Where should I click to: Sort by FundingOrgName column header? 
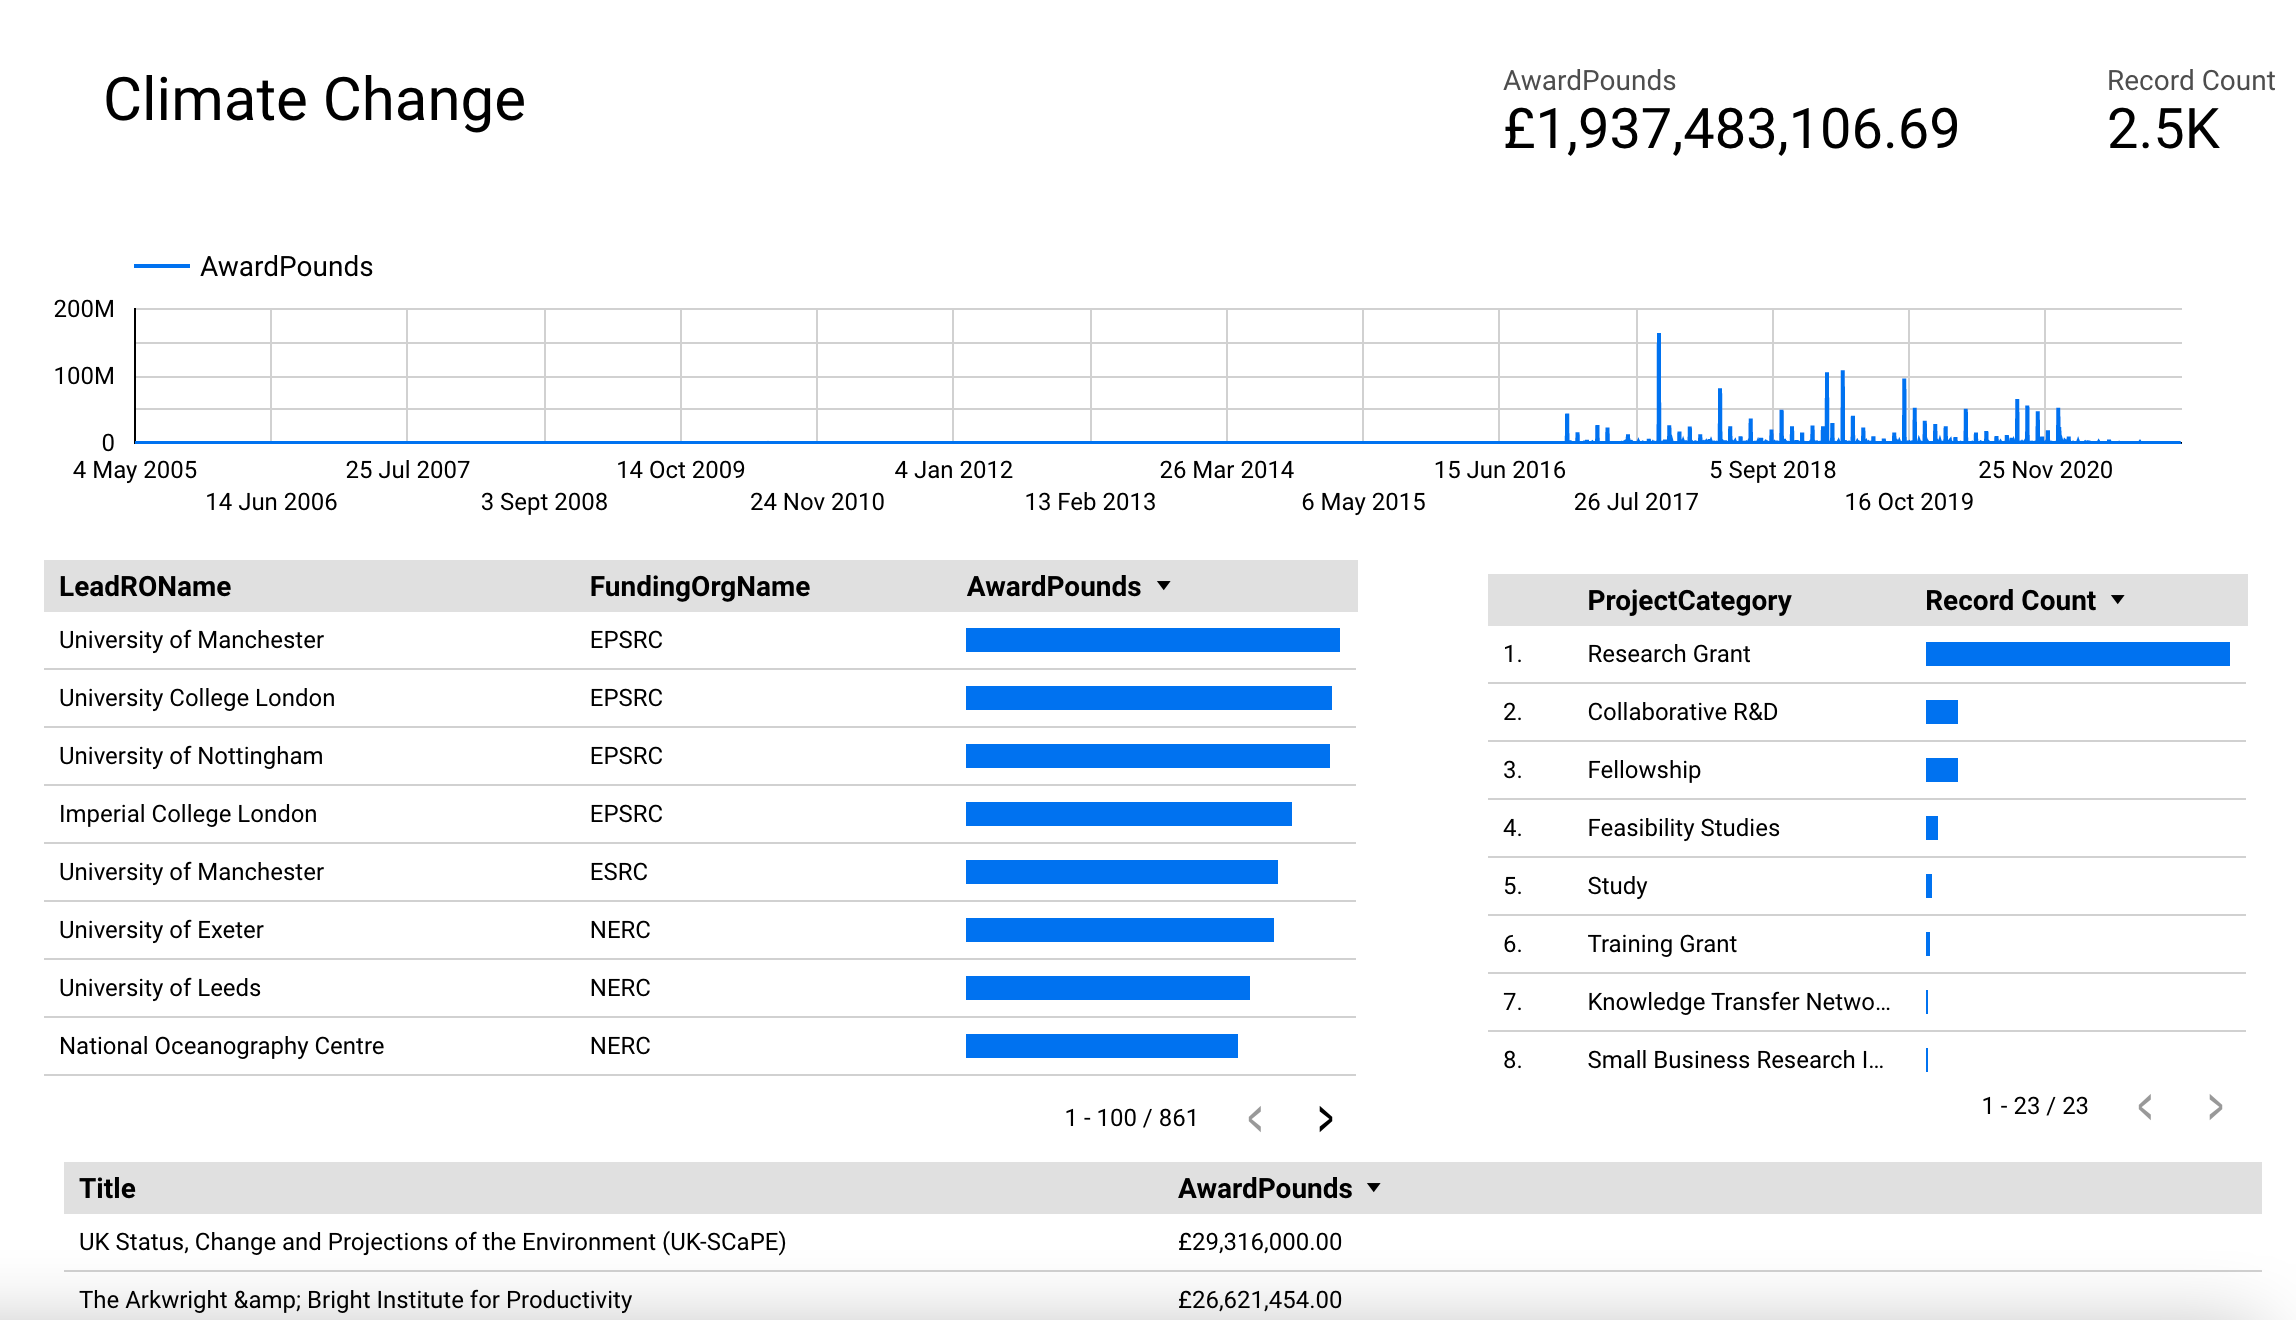(x=699, y=587)
